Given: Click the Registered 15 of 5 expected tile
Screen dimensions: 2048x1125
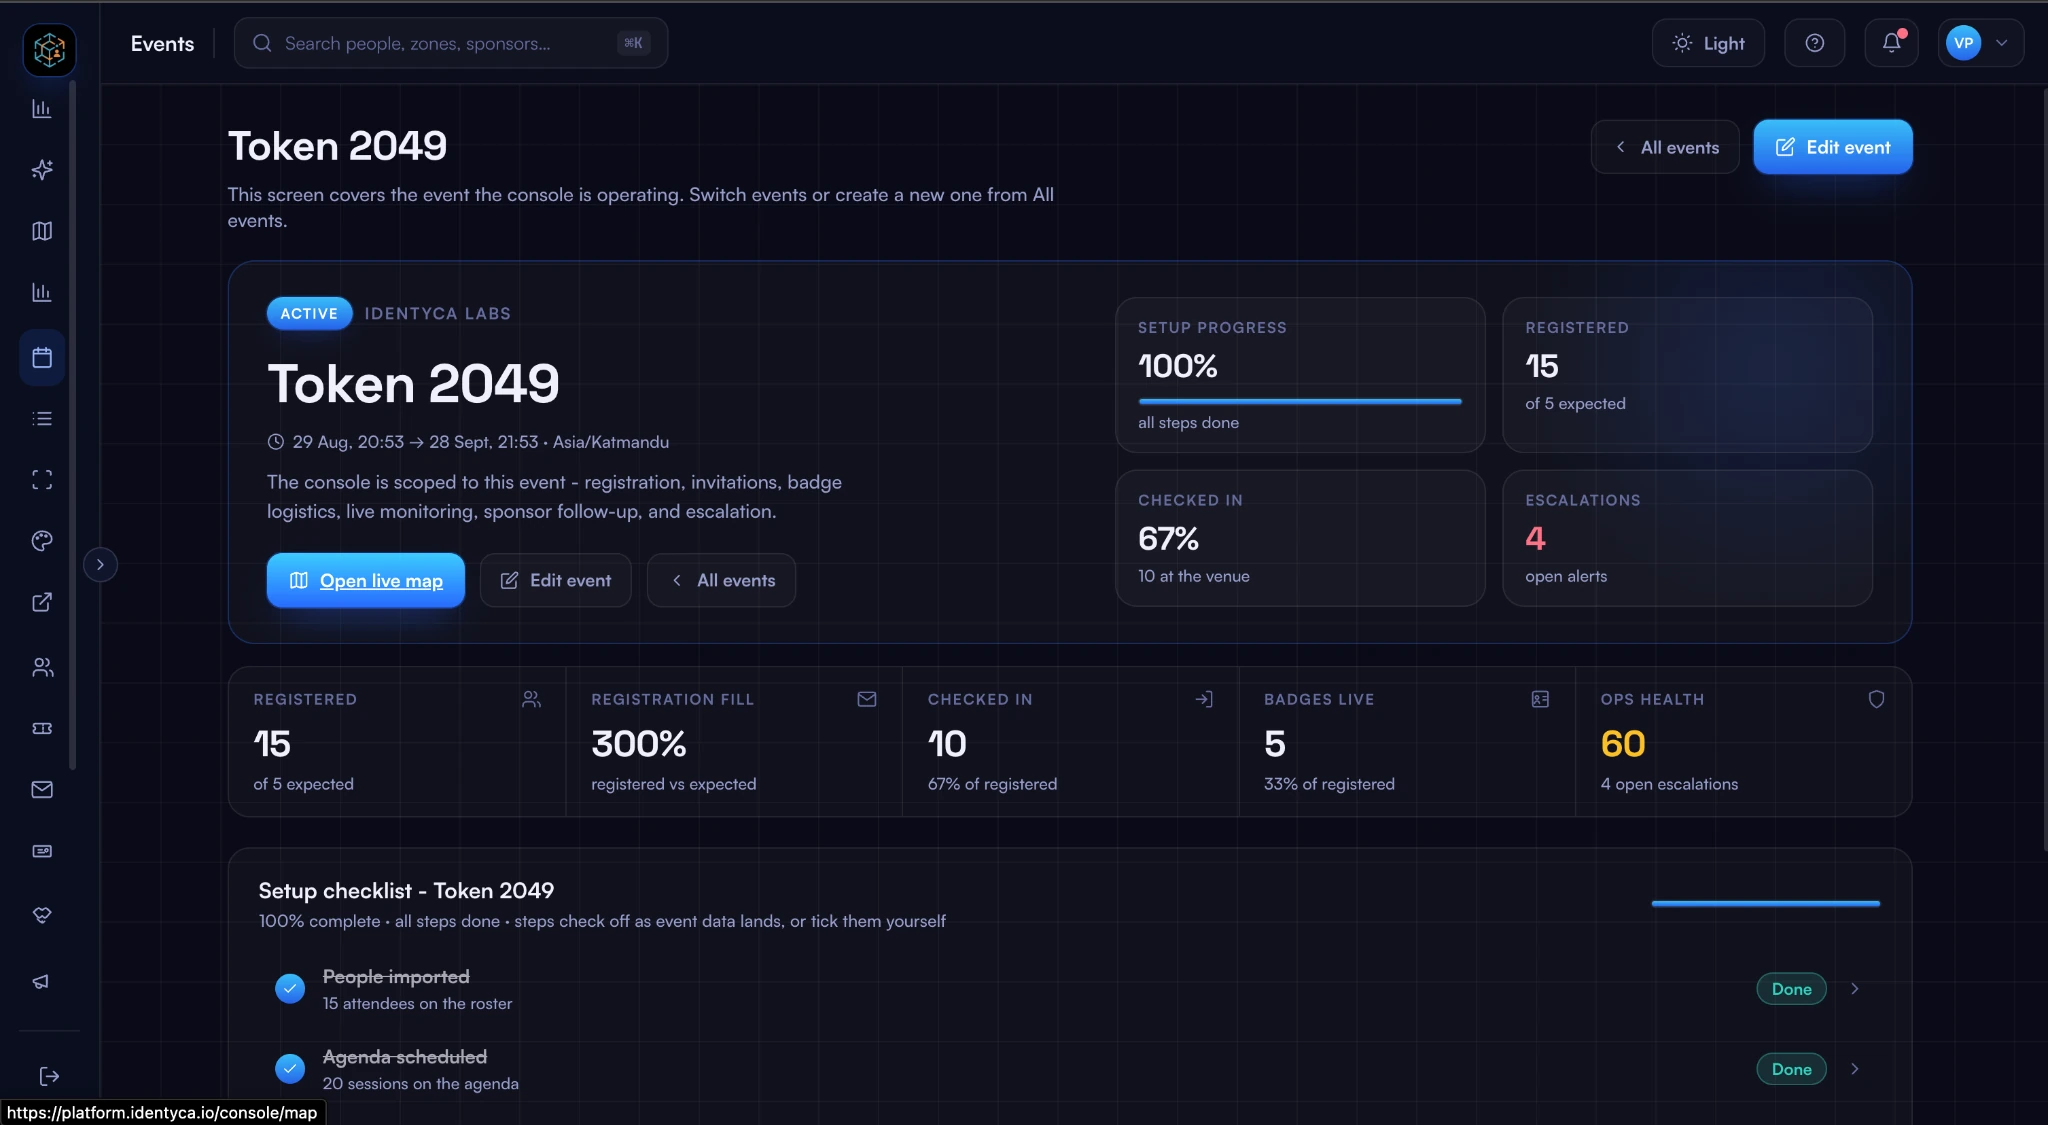Looking at the screenshot, I should 1687,375.
